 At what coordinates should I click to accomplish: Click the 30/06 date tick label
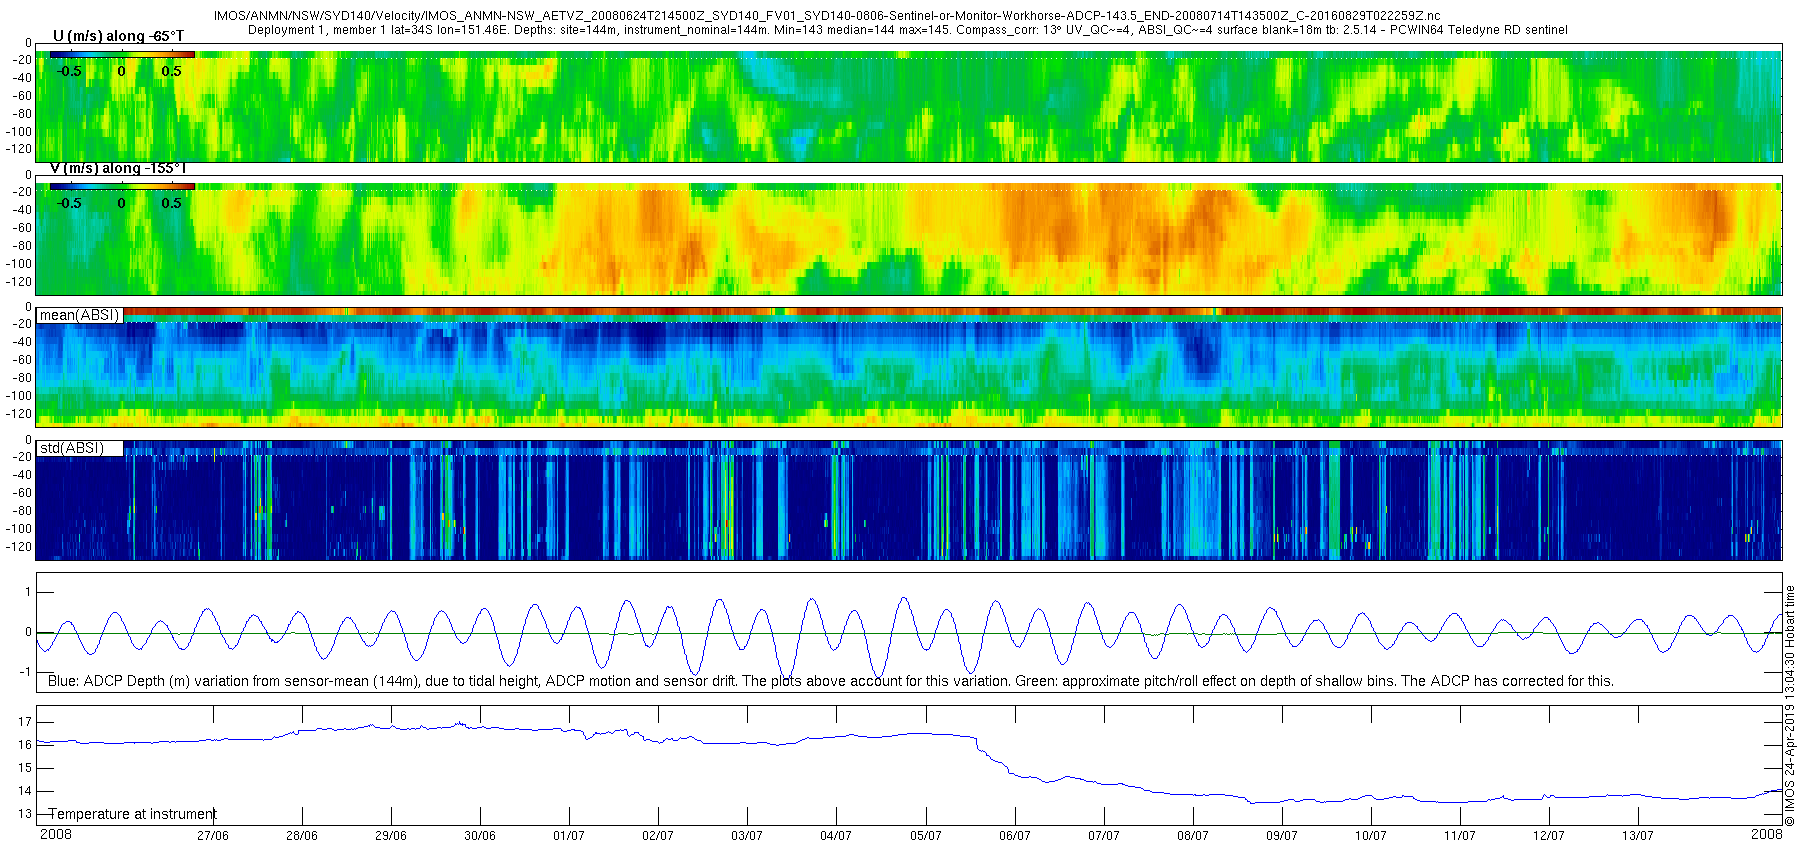click(x=480, y=836)
